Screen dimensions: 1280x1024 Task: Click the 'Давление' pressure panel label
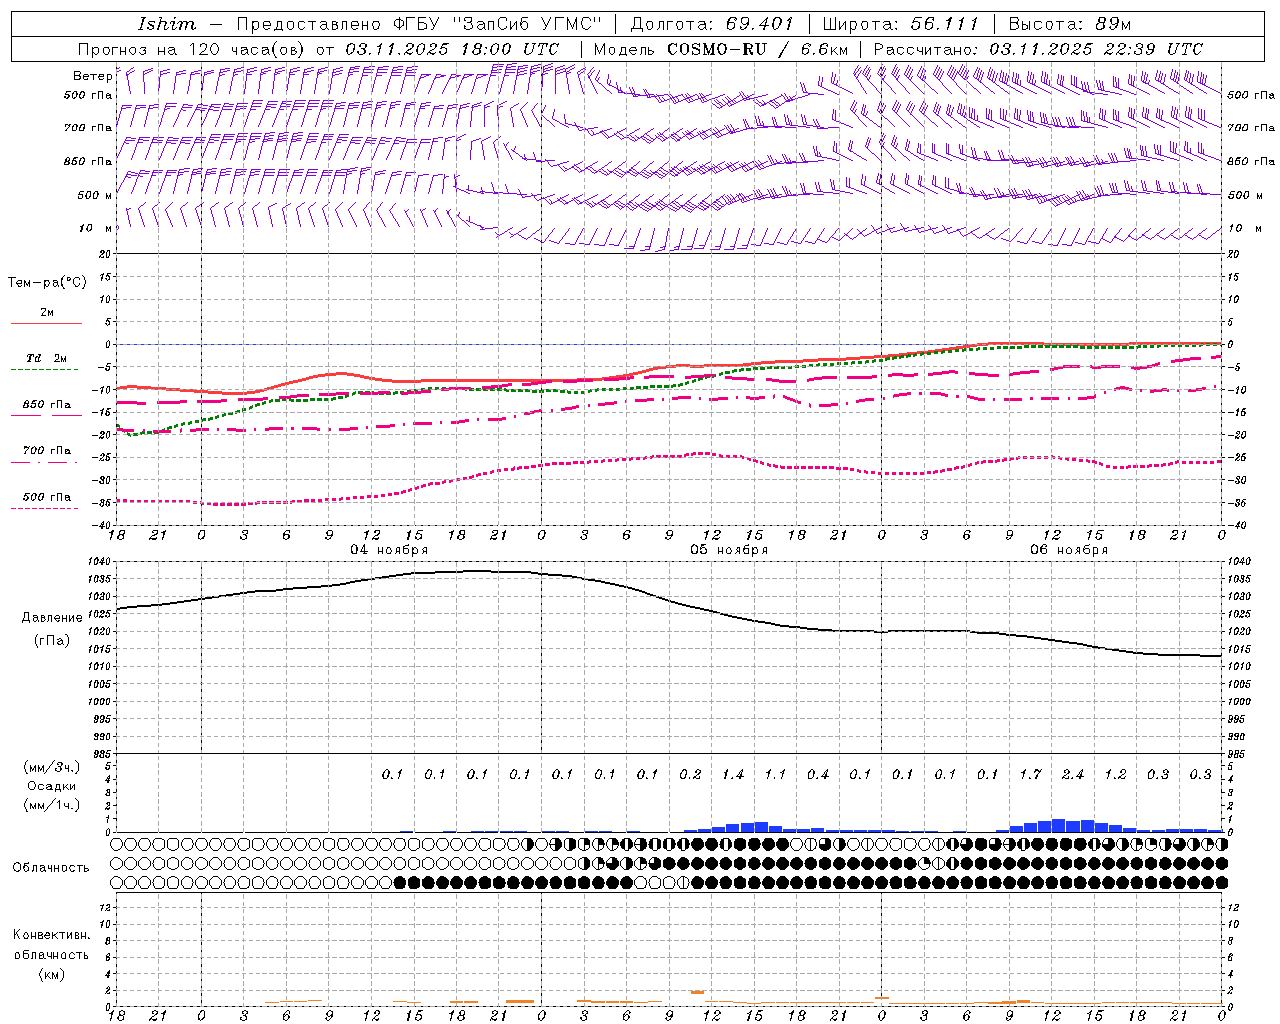(52, 618)
